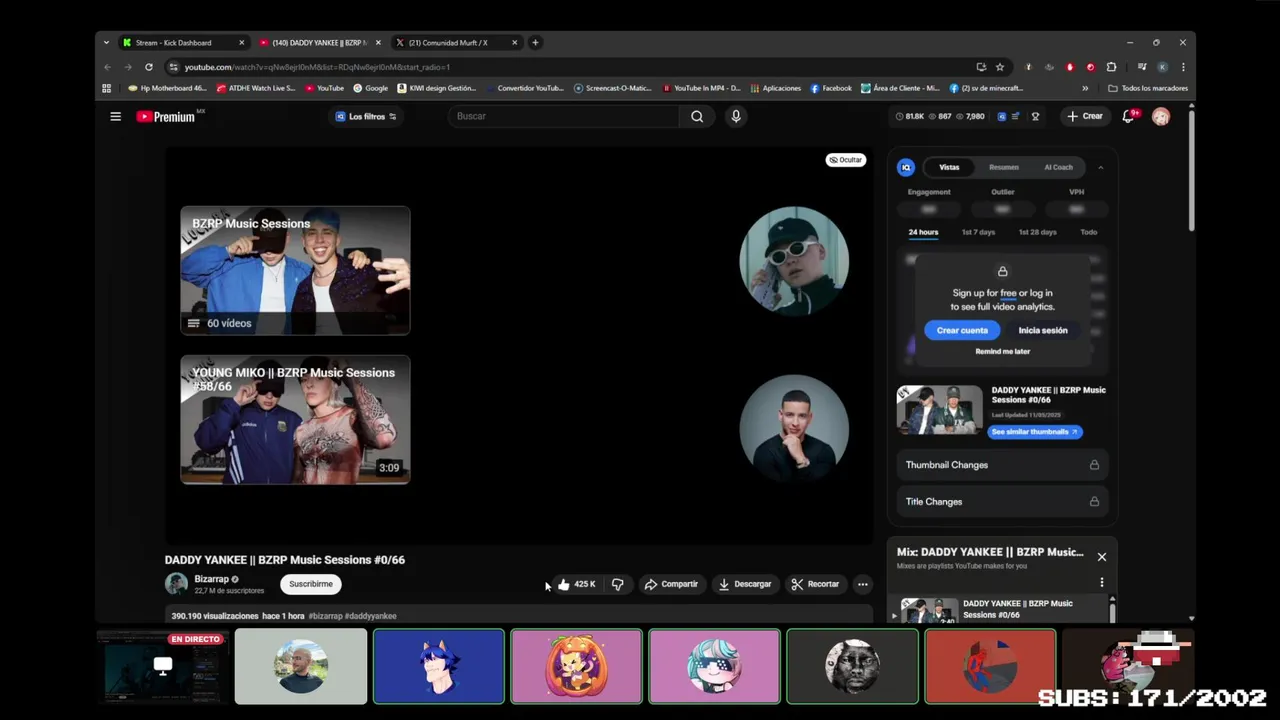Click the search magnifier button
Image resolution: width=1280 pixels, height=720 pixels.
pyautogui.click(x=697, y=117)
